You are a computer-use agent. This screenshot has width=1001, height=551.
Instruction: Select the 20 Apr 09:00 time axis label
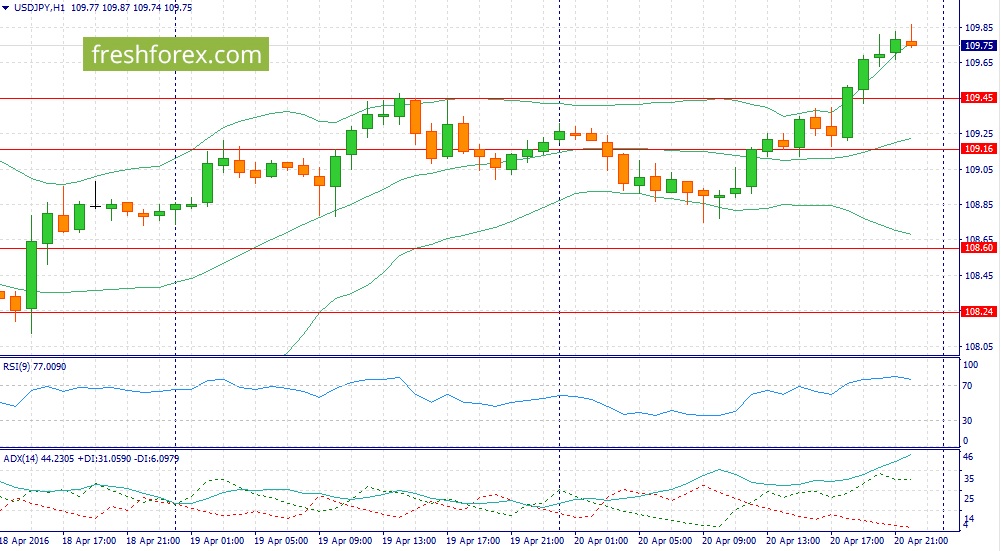[730, 540]
